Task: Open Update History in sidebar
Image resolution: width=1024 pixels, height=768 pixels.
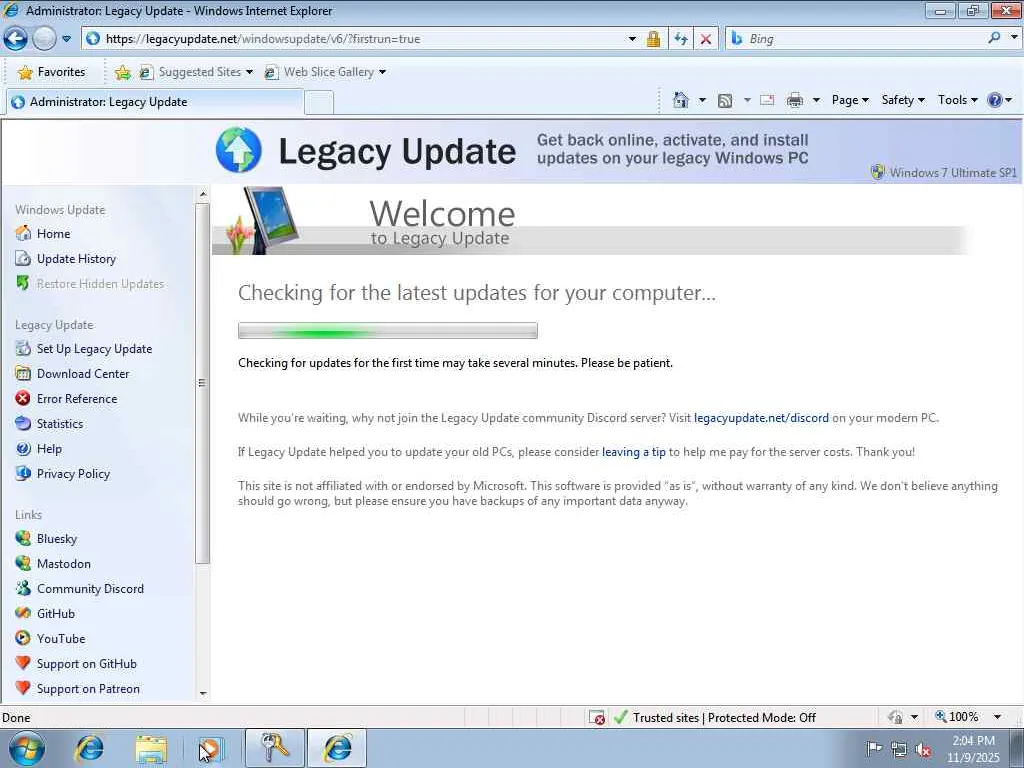Action: (x=66, y=259)
